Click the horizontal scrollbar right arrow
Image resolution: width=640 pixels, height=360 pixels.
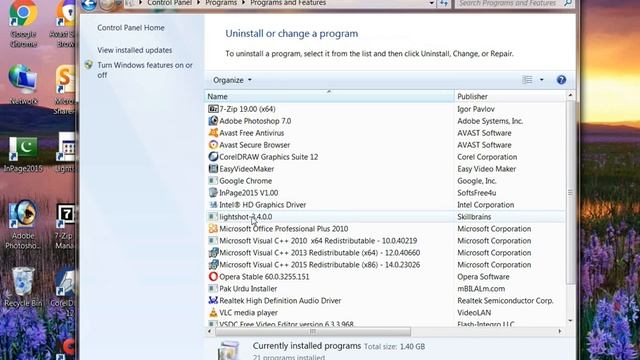click(560, 331)
